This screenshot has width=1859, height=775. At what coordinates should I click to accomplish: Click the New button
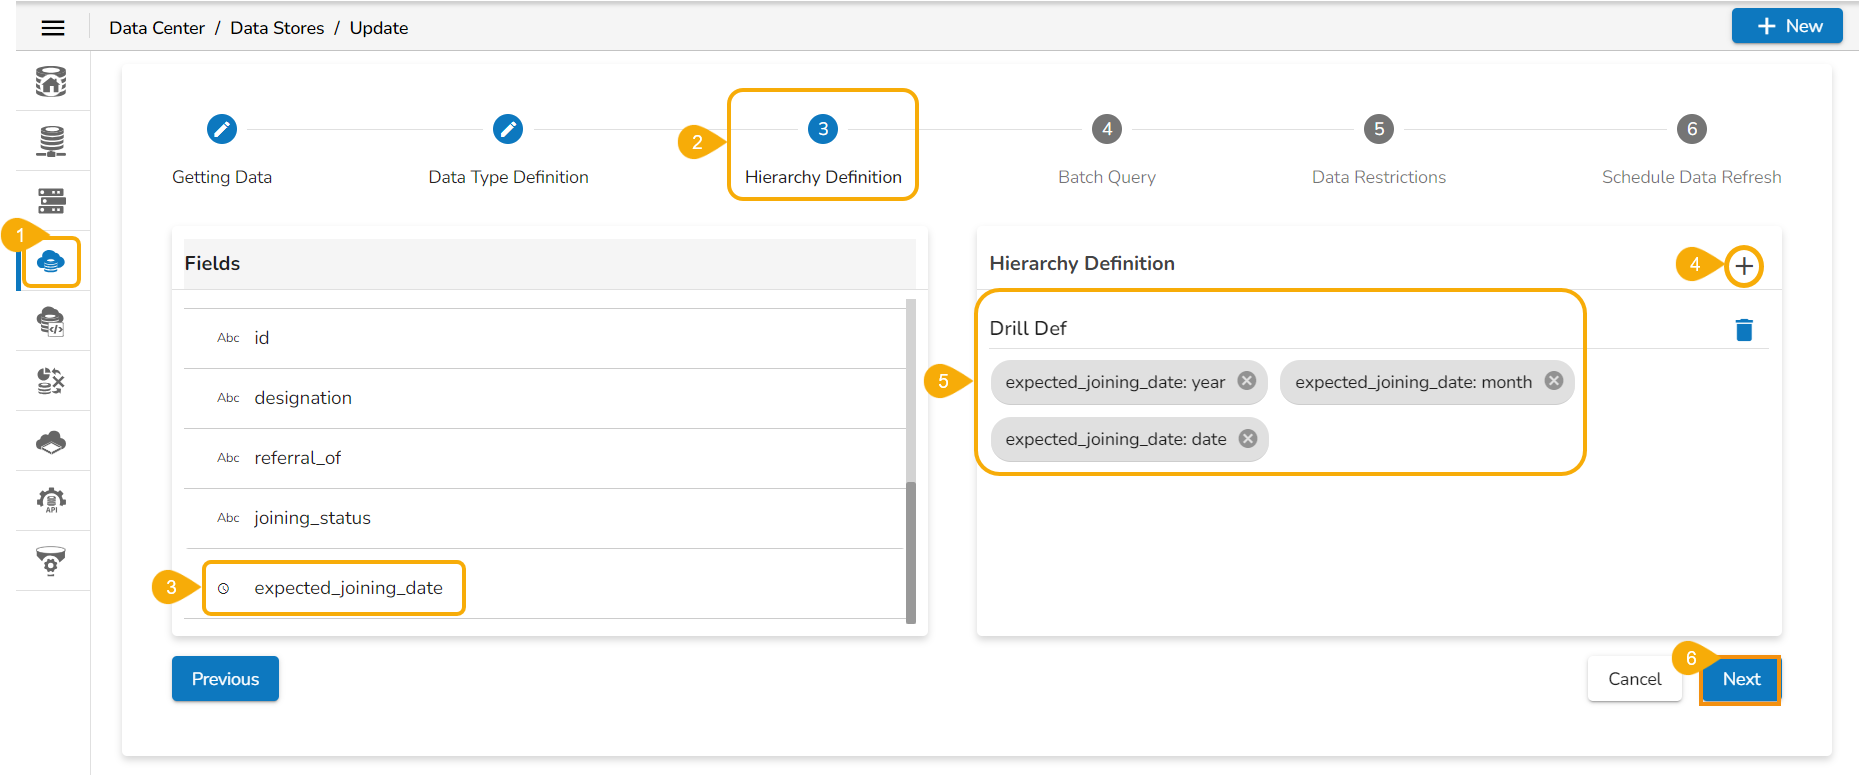pyautogui.click(x=1787, y=26)
